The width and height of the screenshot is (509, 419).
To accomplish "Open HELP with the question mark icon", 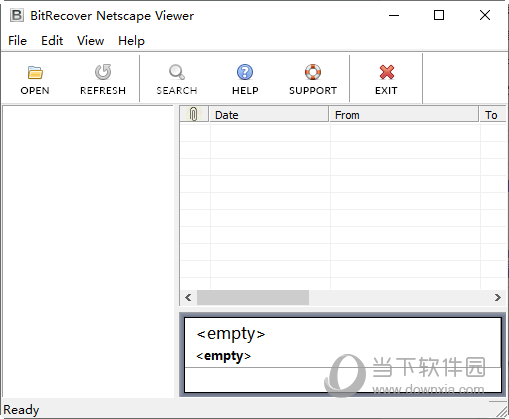I will coord(245,72).
